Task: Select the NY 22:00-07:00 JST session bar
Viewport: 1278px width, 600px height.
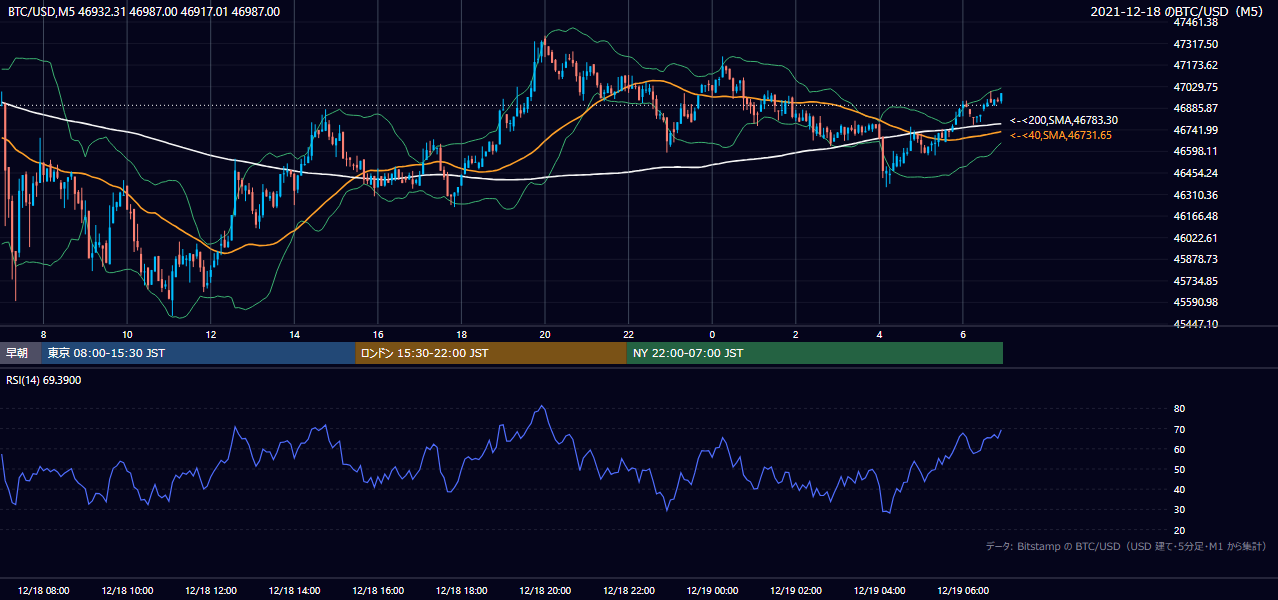Action: tap(815, 353)
